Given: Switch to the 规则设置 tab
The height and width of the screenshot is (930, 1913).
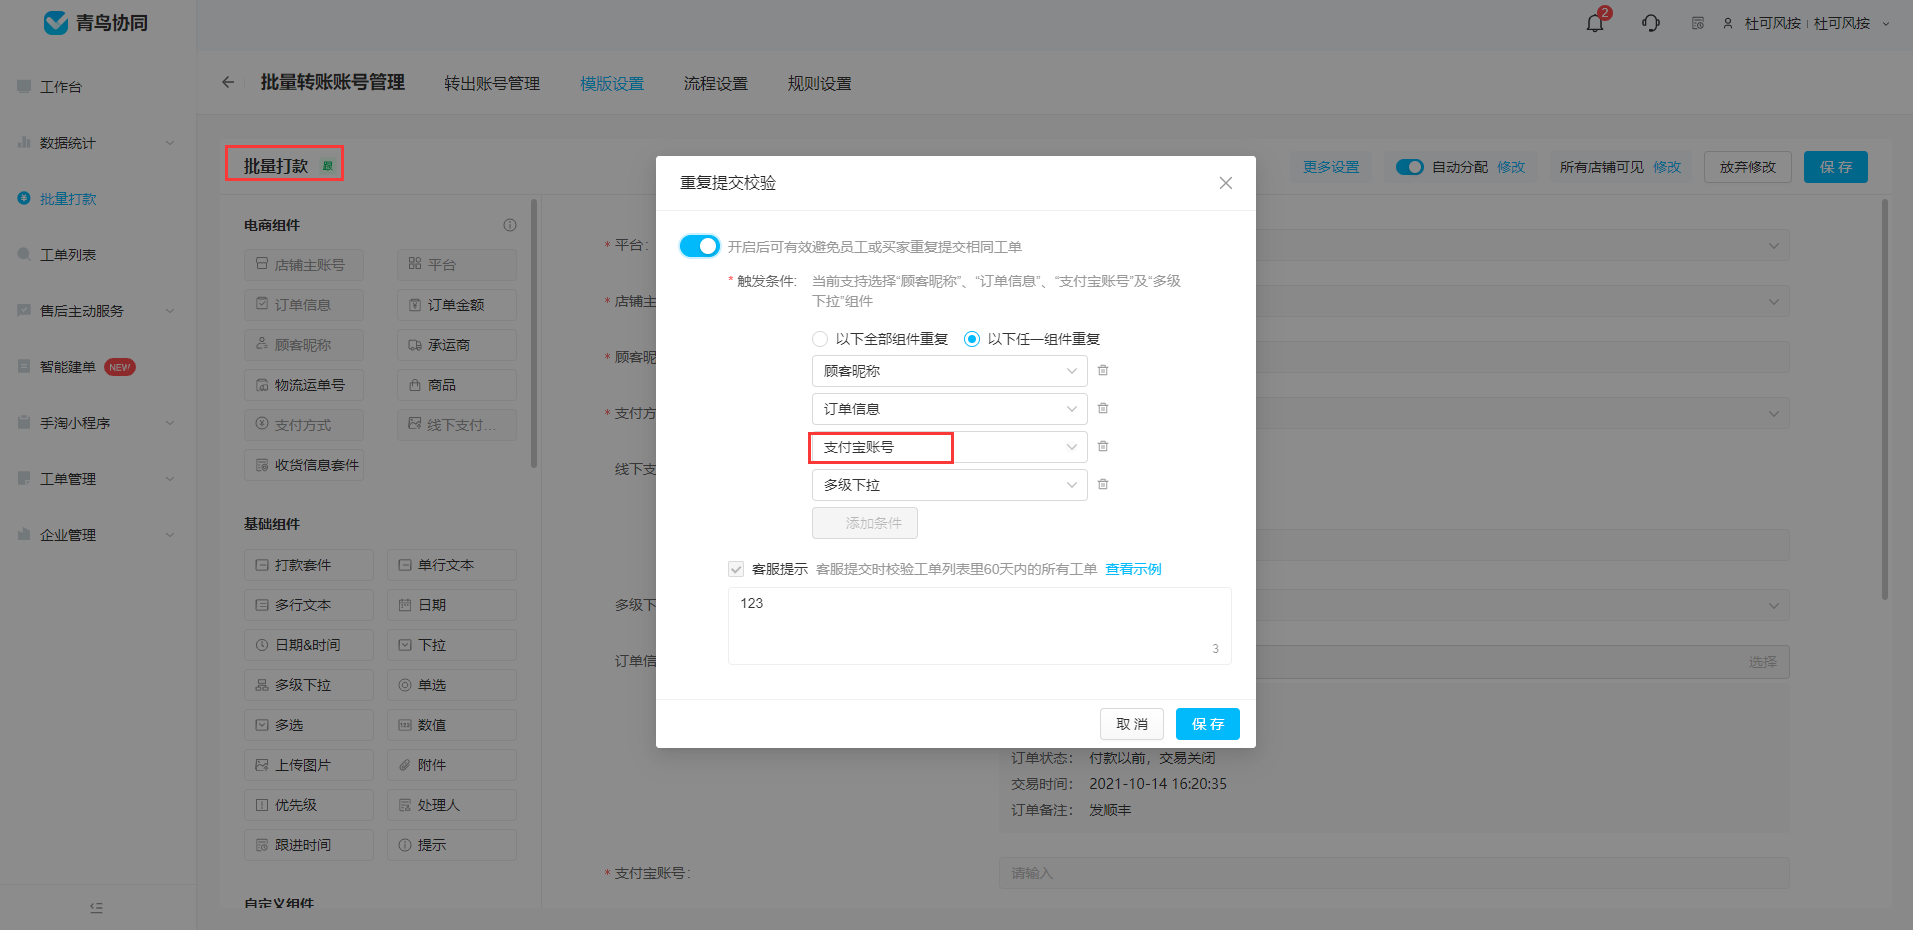Looking at the screenshot, I should pyautogui.click(x=820, y=83).
